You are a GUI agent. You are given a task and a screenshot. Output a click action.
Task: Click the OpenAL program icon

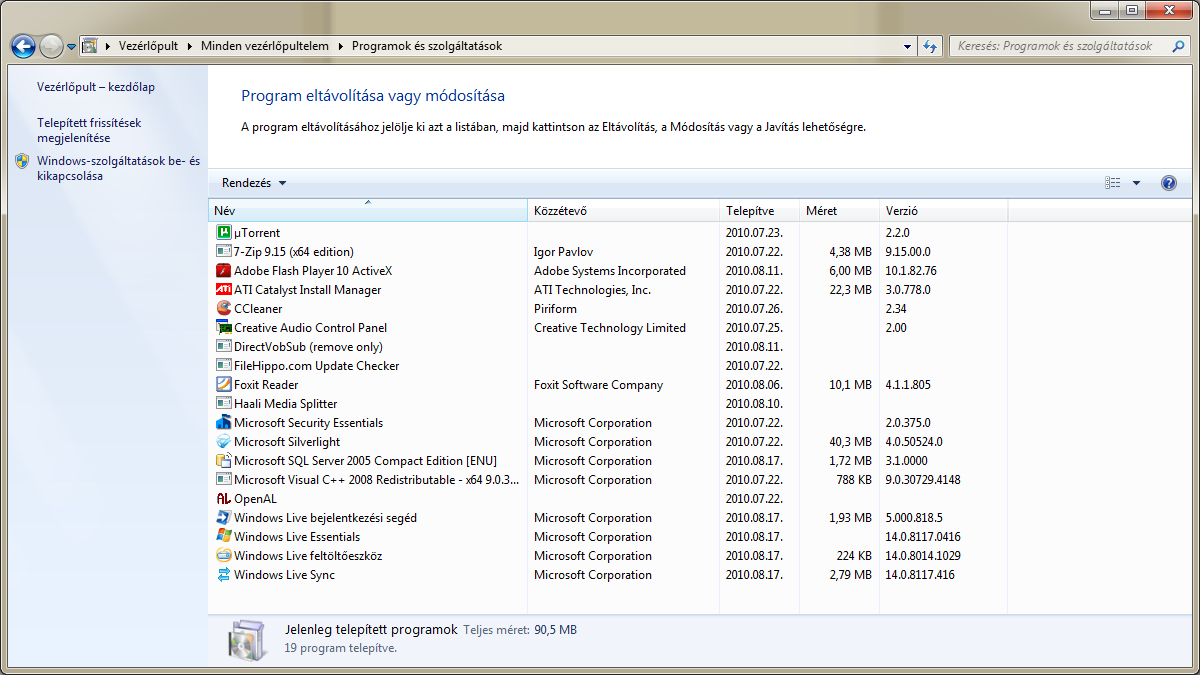click(x=224, y=499)
